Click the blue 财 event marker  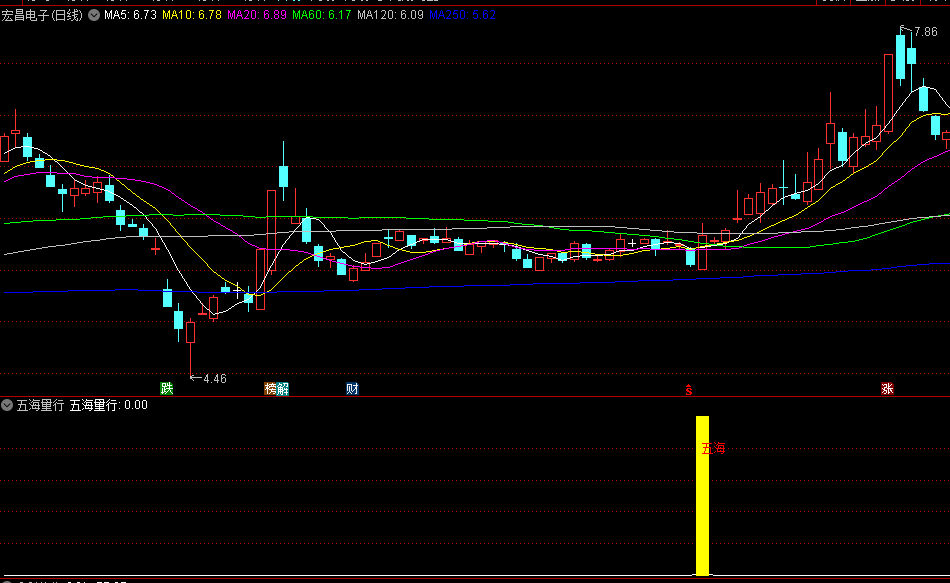[352, 388]
